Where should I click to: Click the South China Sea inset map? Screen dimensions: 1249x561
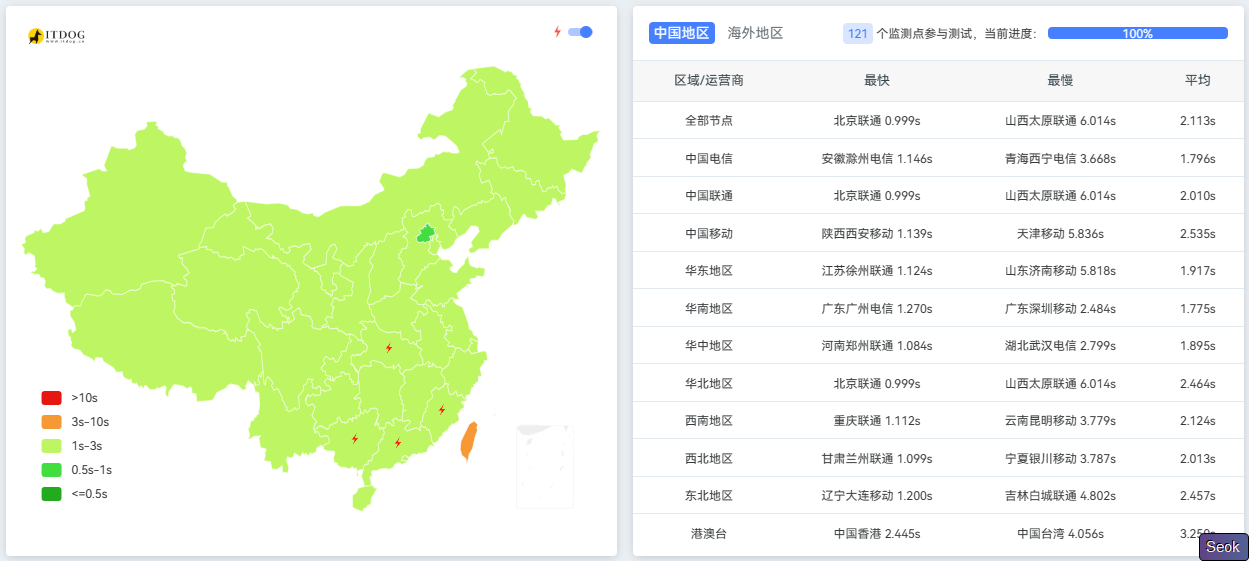point(545,467)
